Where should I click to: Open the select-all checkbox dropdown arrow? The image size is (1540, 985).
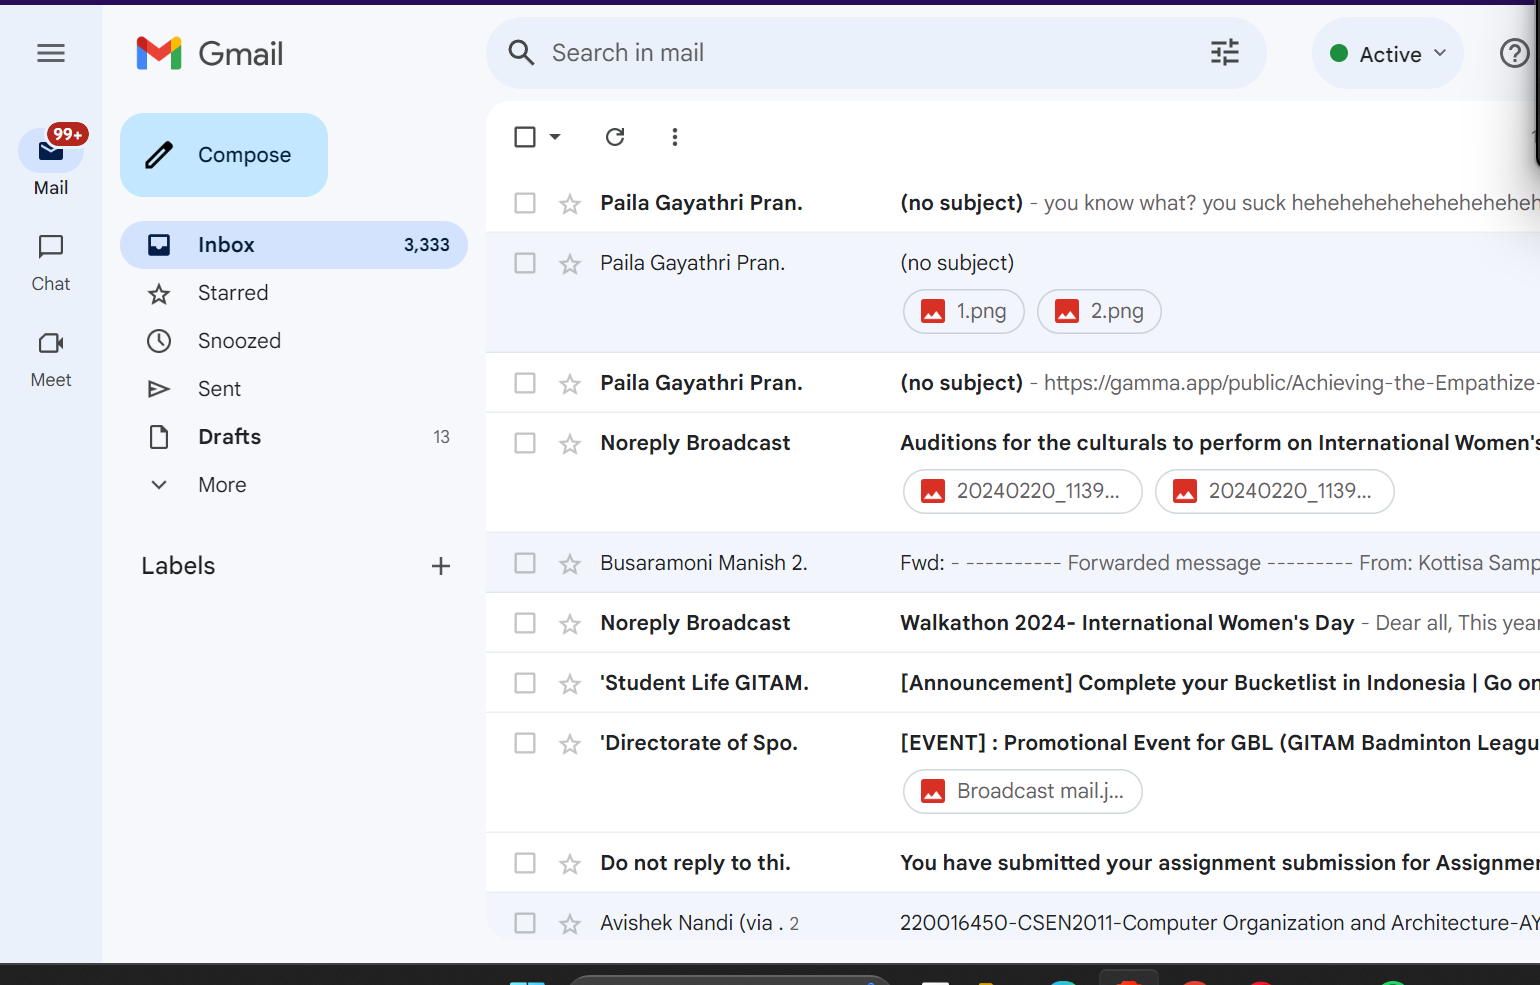pyautogui.click(x=555, y=137)
